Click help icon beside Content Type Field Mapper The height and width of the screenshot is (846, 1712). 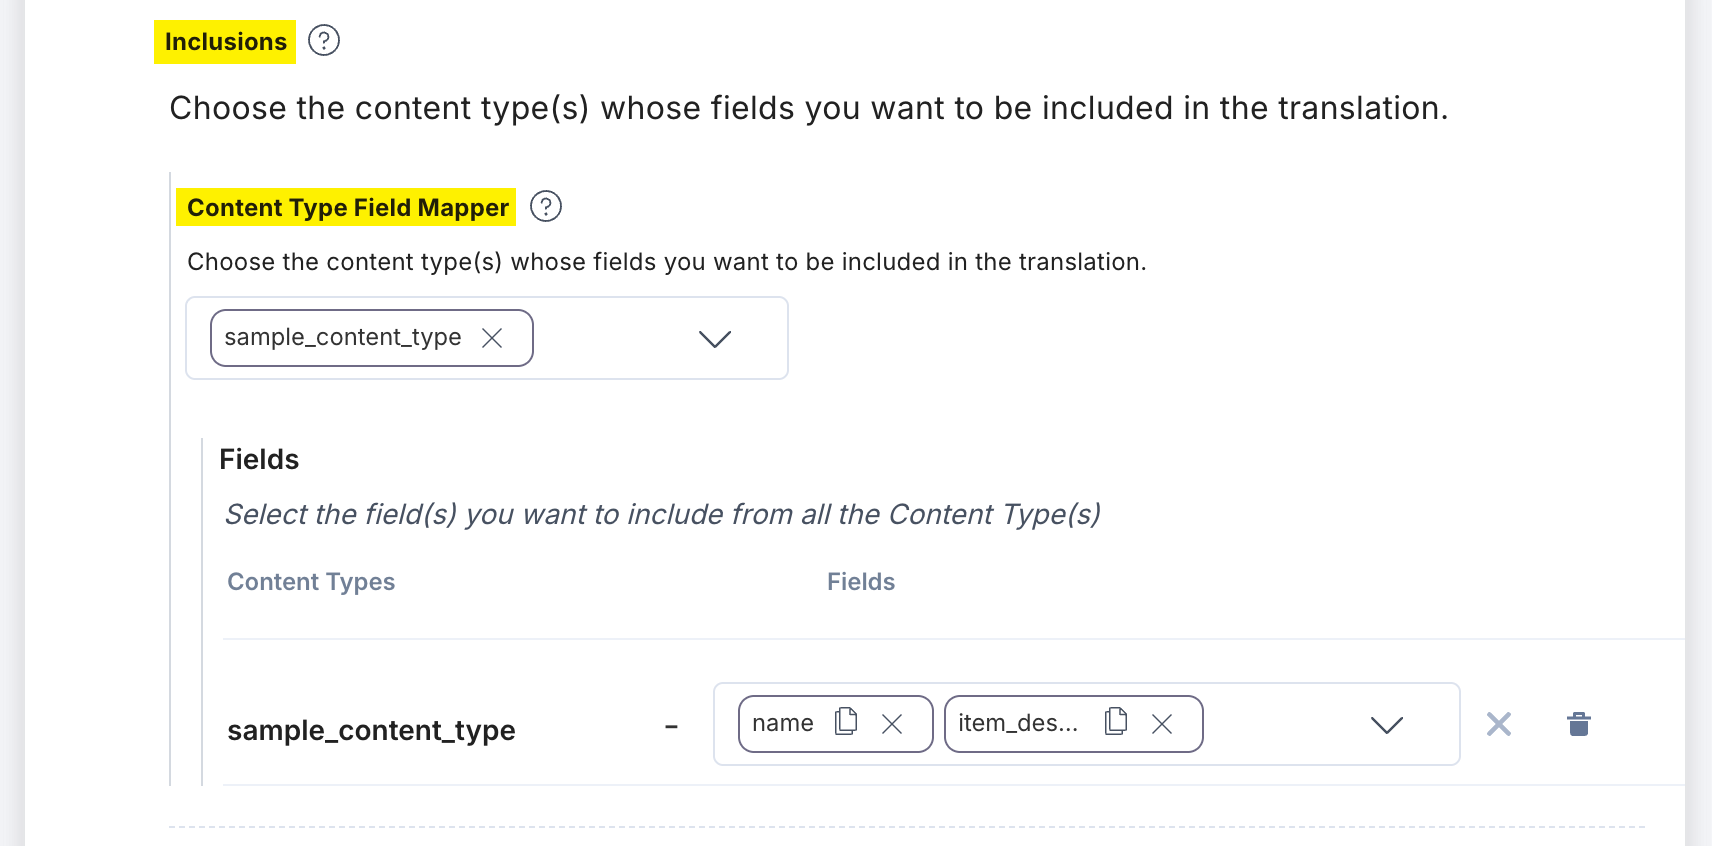[x=546, y=207]
